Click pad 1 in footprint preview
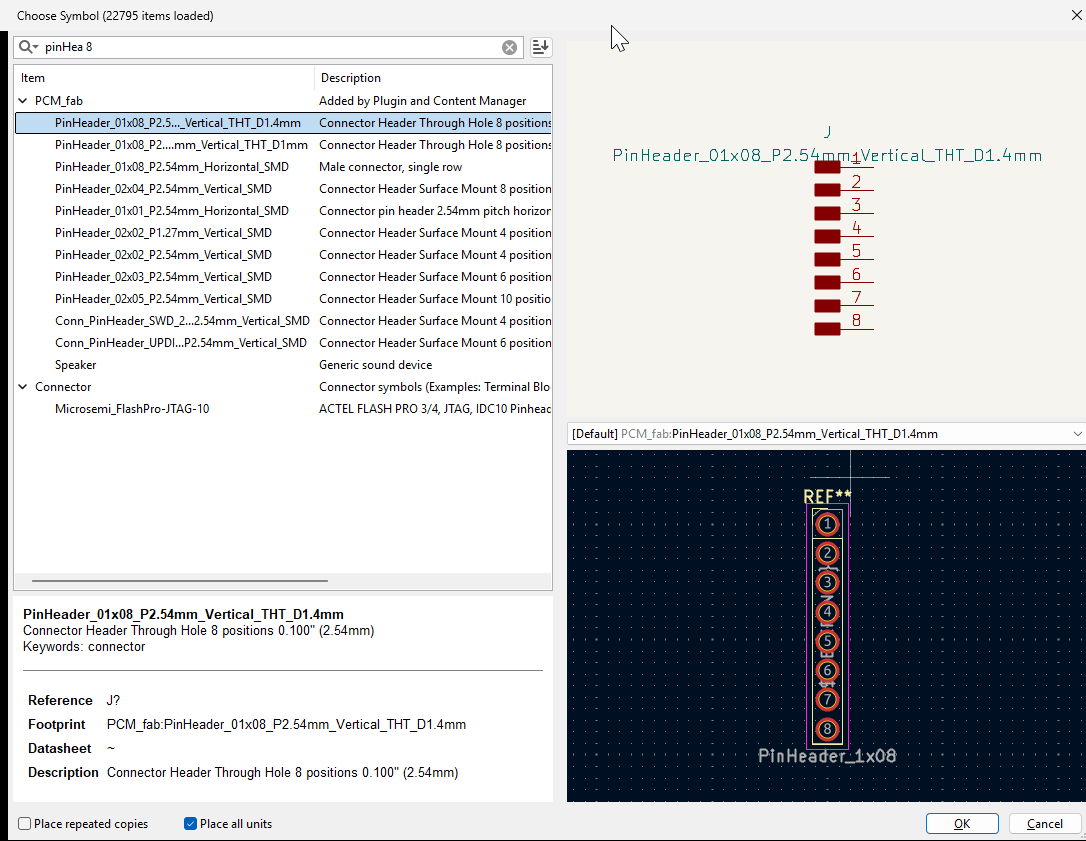The width and height of the screenshot is (1086, 841). (x=827, y=524)
